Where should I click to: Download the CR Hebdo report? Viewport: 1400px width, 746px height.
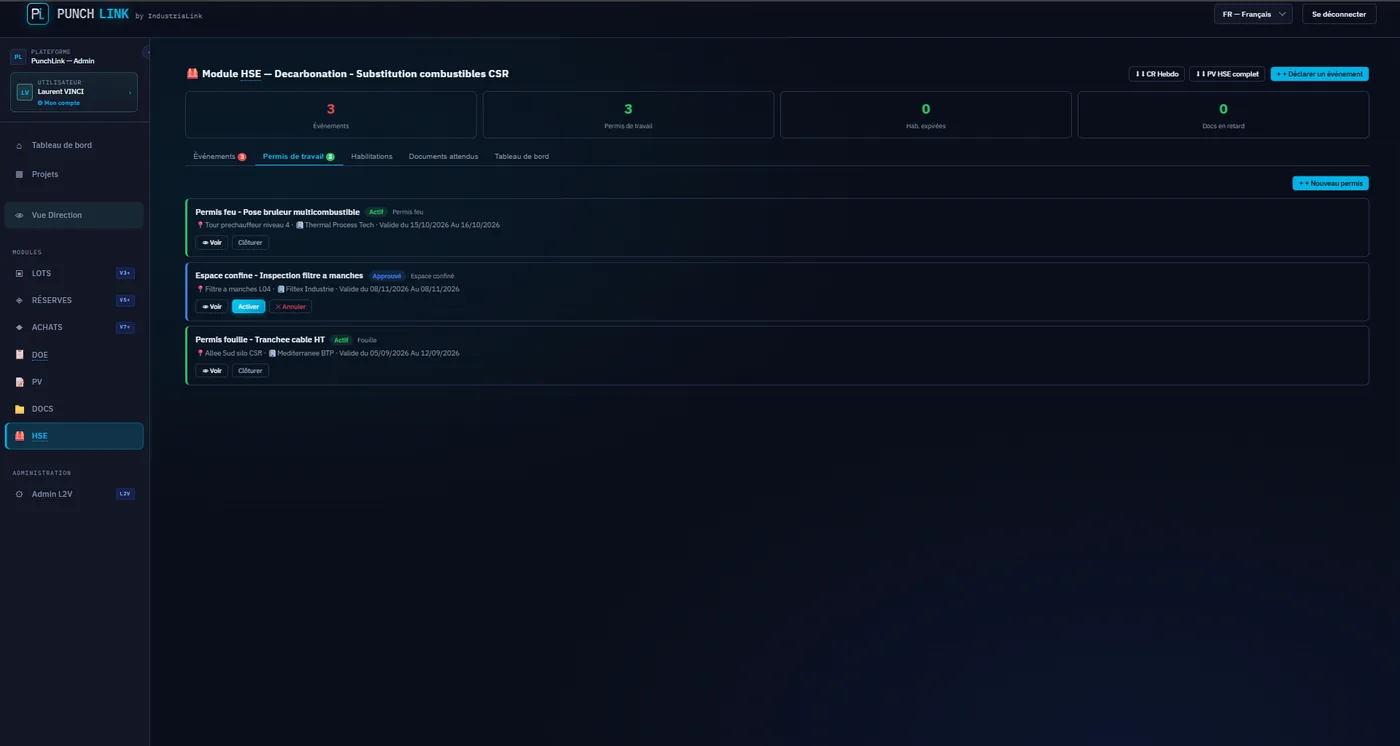(x=1157, y=74)
